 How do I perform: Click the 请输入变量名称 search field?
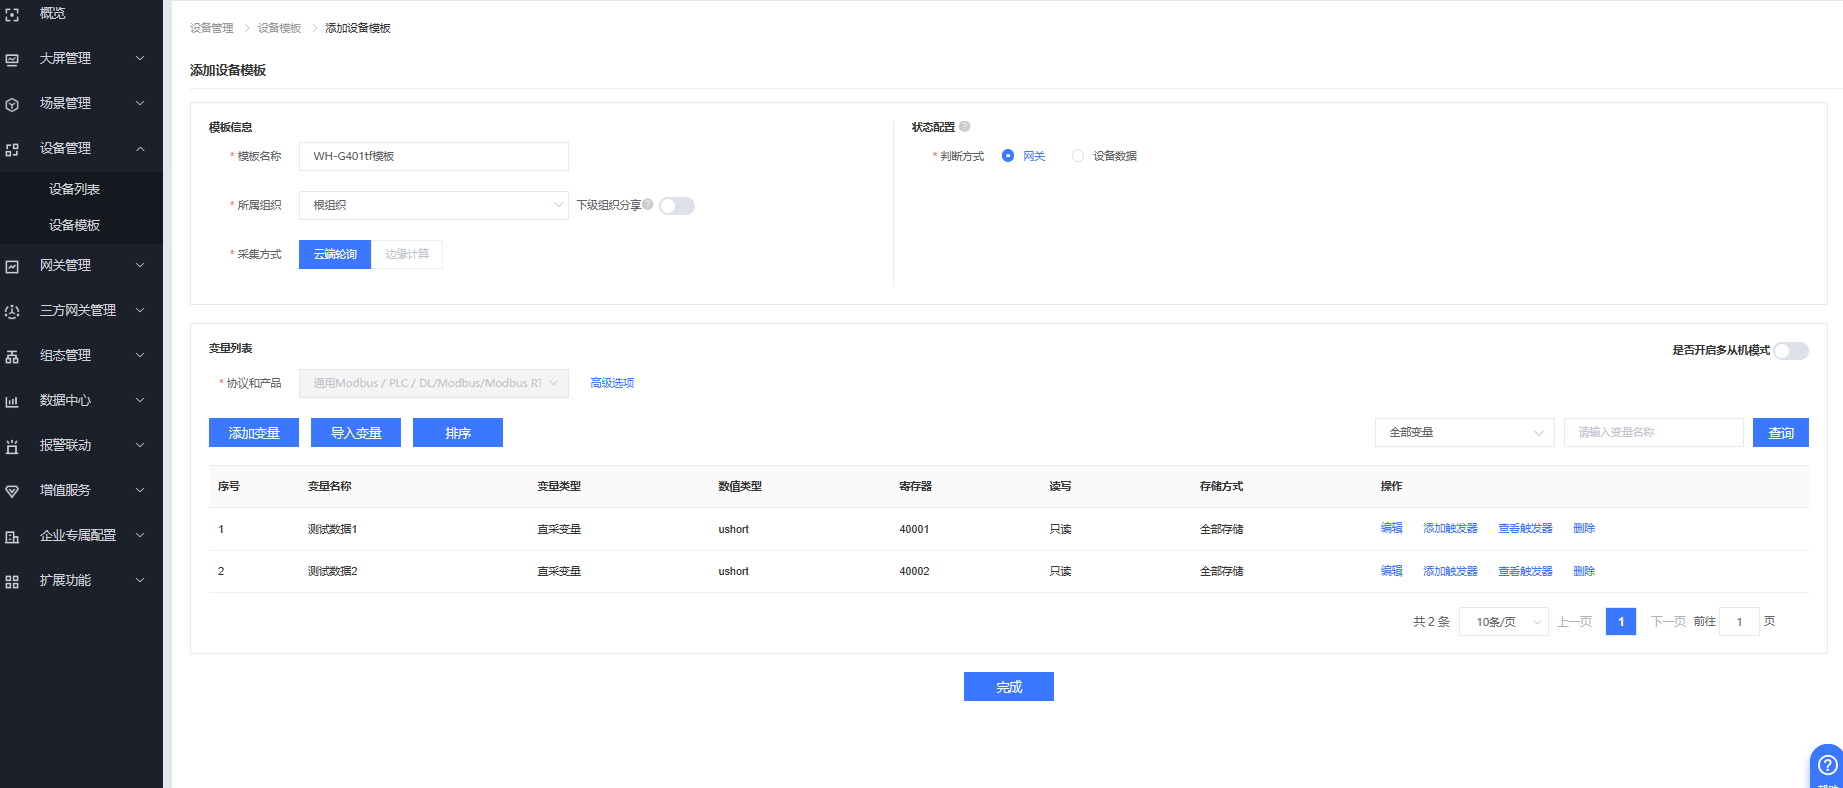[x=1653, y=433]
